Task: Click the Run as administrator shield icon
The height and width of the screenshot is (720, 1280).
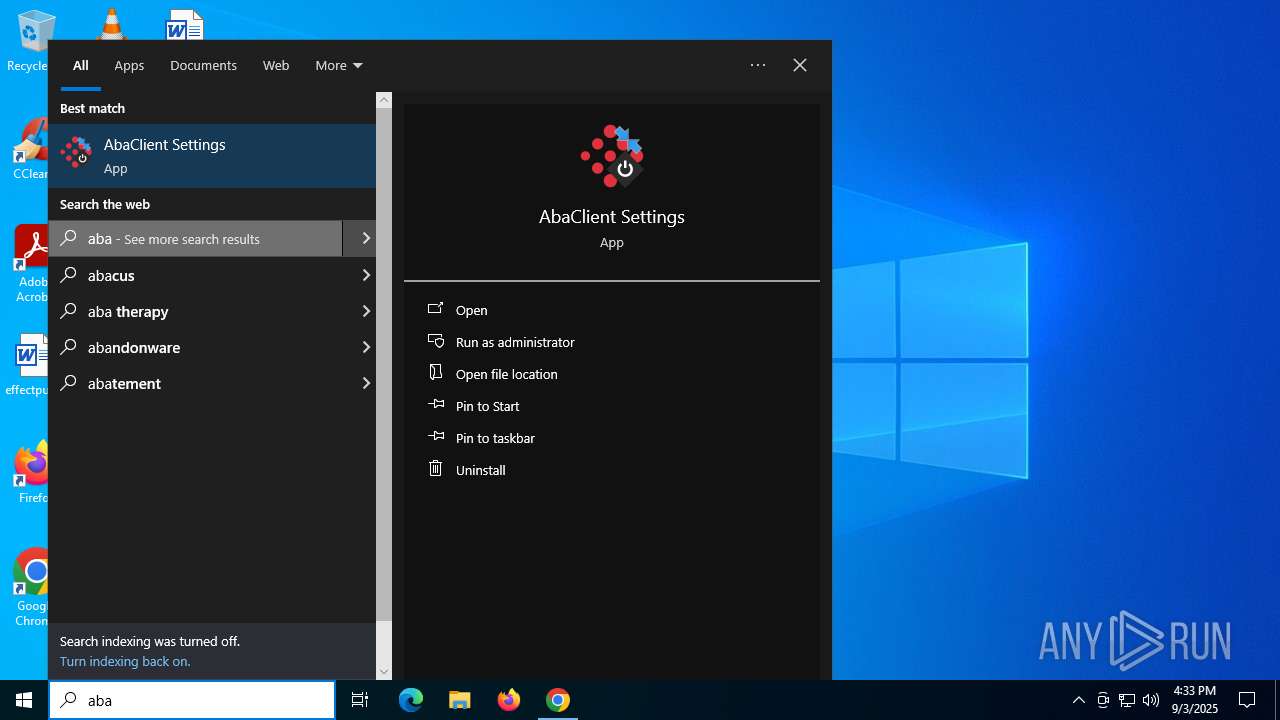Action: click(435, 341)
